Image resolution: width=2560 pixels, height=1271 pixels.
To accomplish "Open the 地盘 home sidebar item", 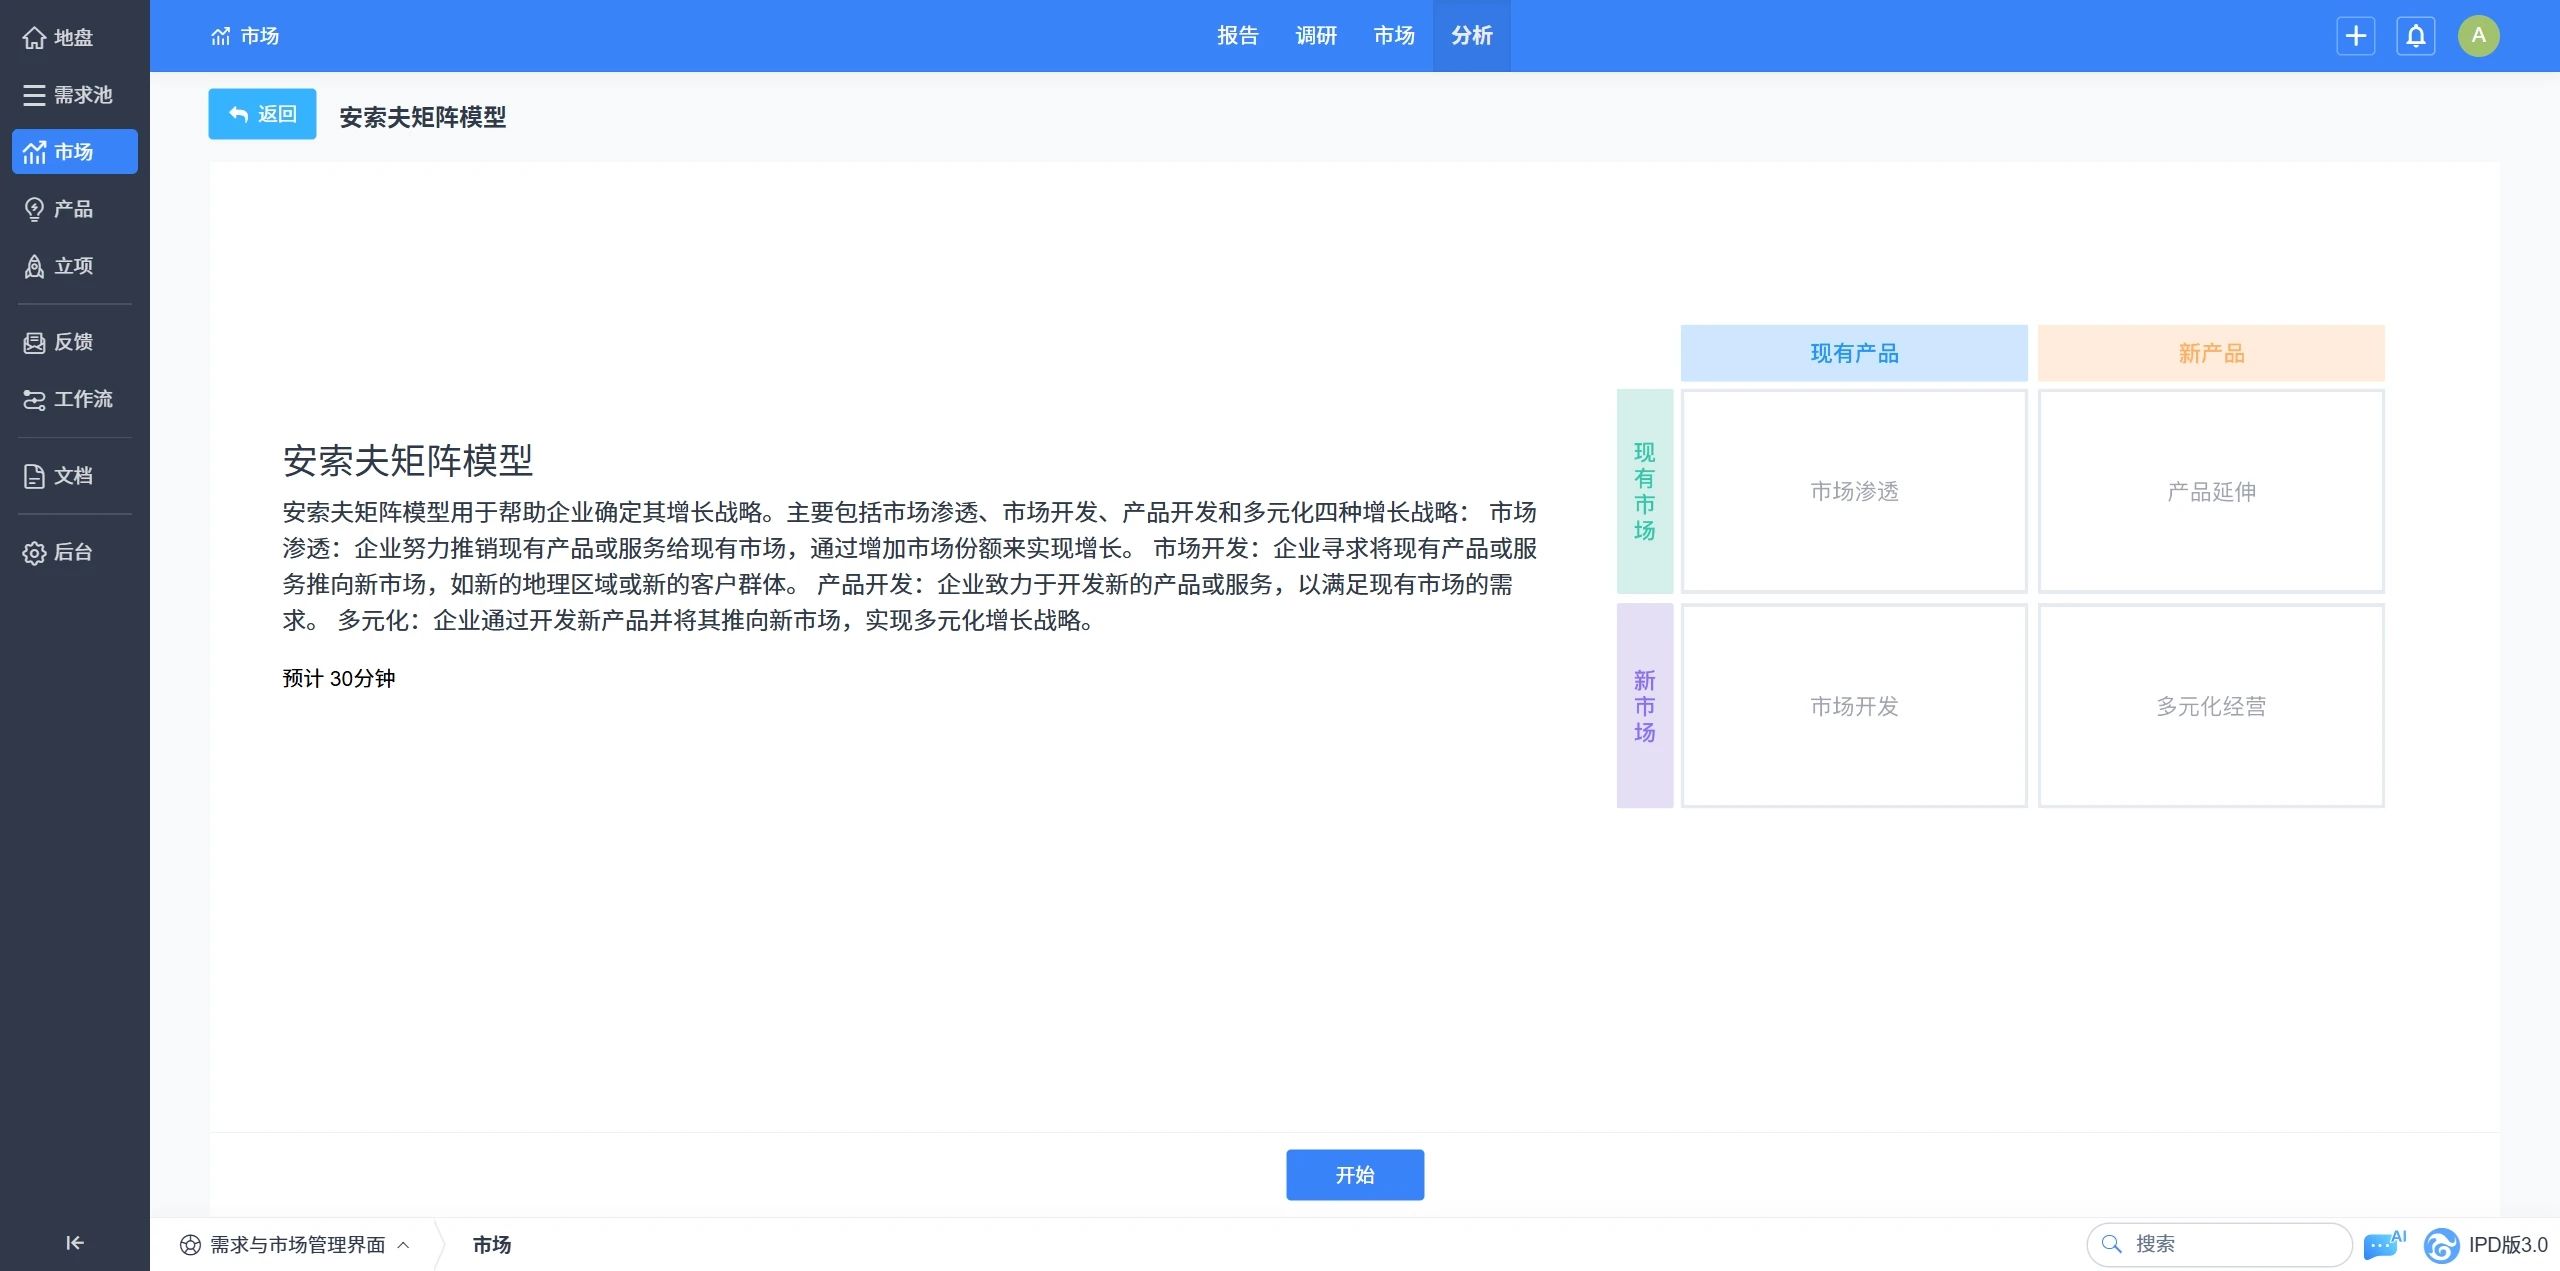I will 60,38.
